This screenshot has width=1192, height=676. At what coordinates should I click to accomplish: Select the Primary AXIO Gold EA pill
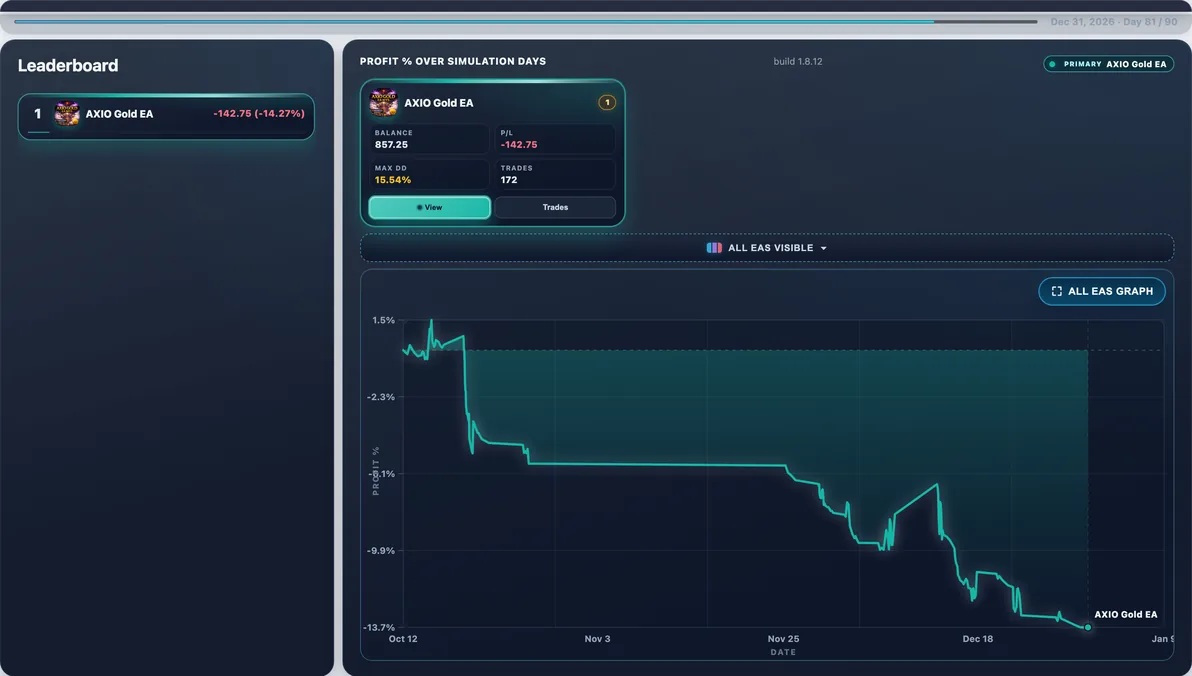click(x=1108, y=64)
